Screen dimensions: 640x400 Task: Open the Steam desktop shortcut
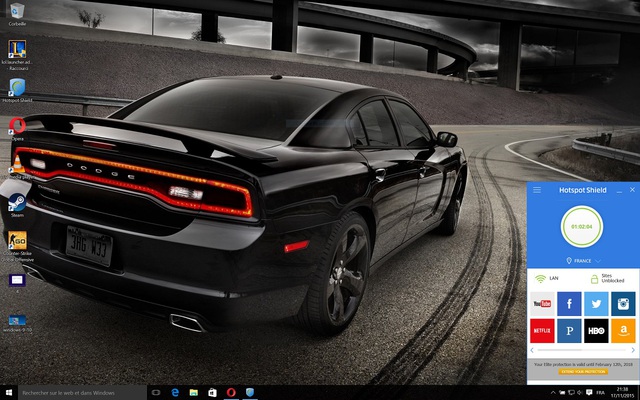[17, 197]
